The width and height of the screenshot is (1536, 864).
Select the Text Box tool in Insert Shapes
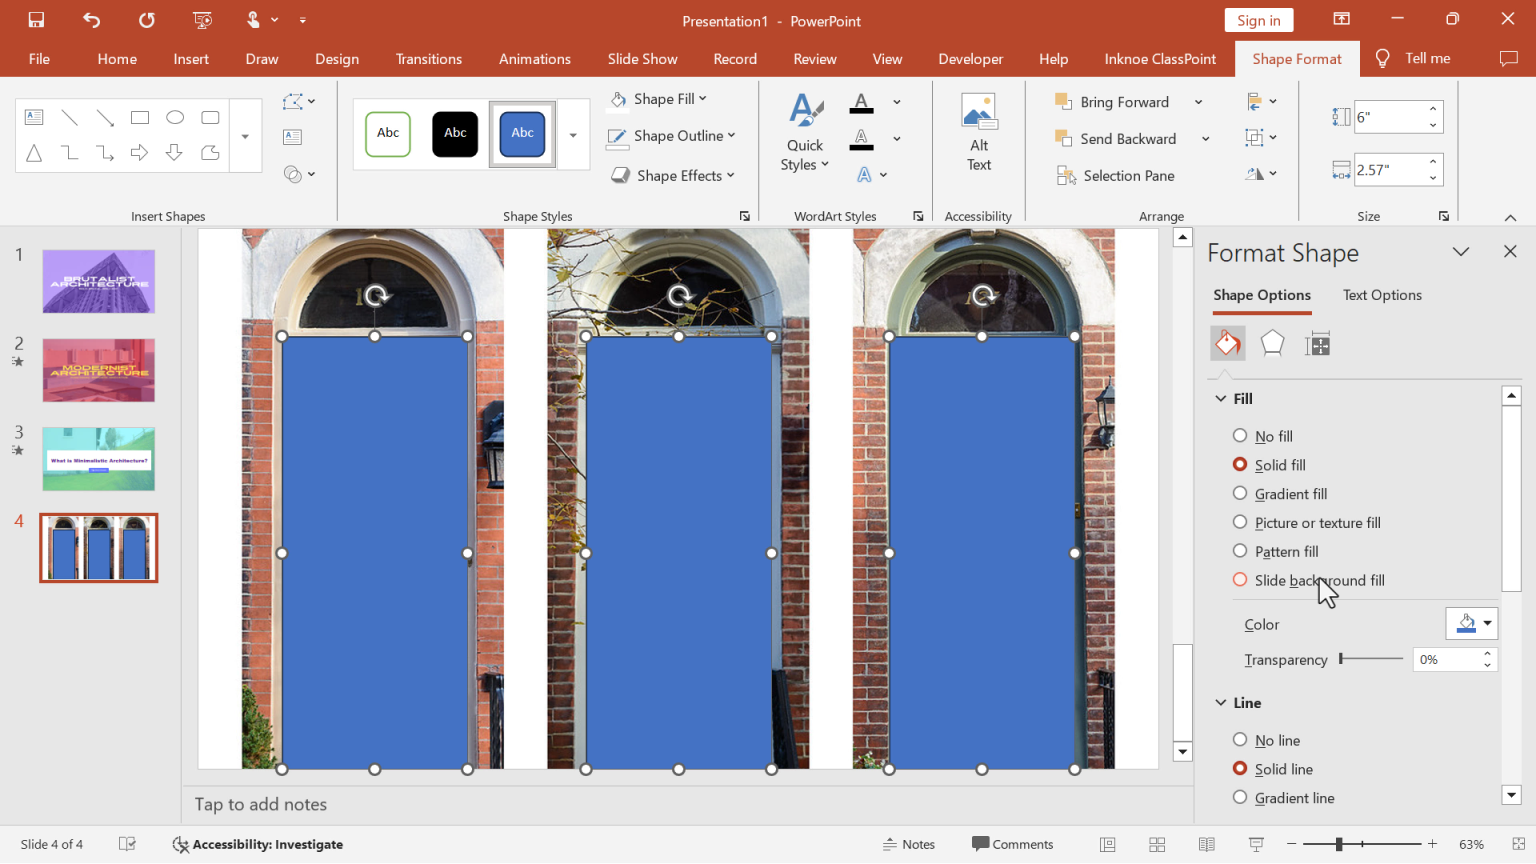(34, 117)
